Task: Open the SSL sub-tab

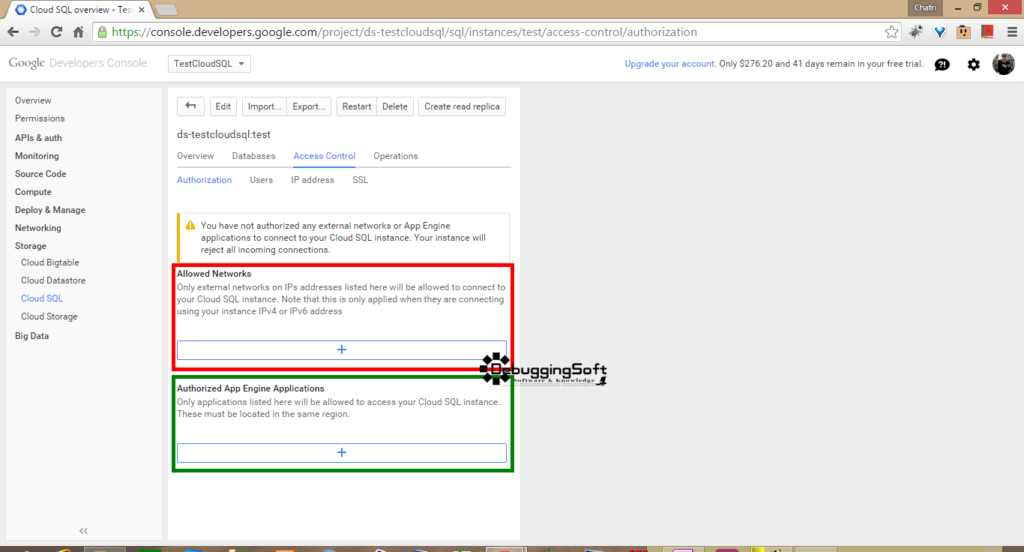Action: 360,180
